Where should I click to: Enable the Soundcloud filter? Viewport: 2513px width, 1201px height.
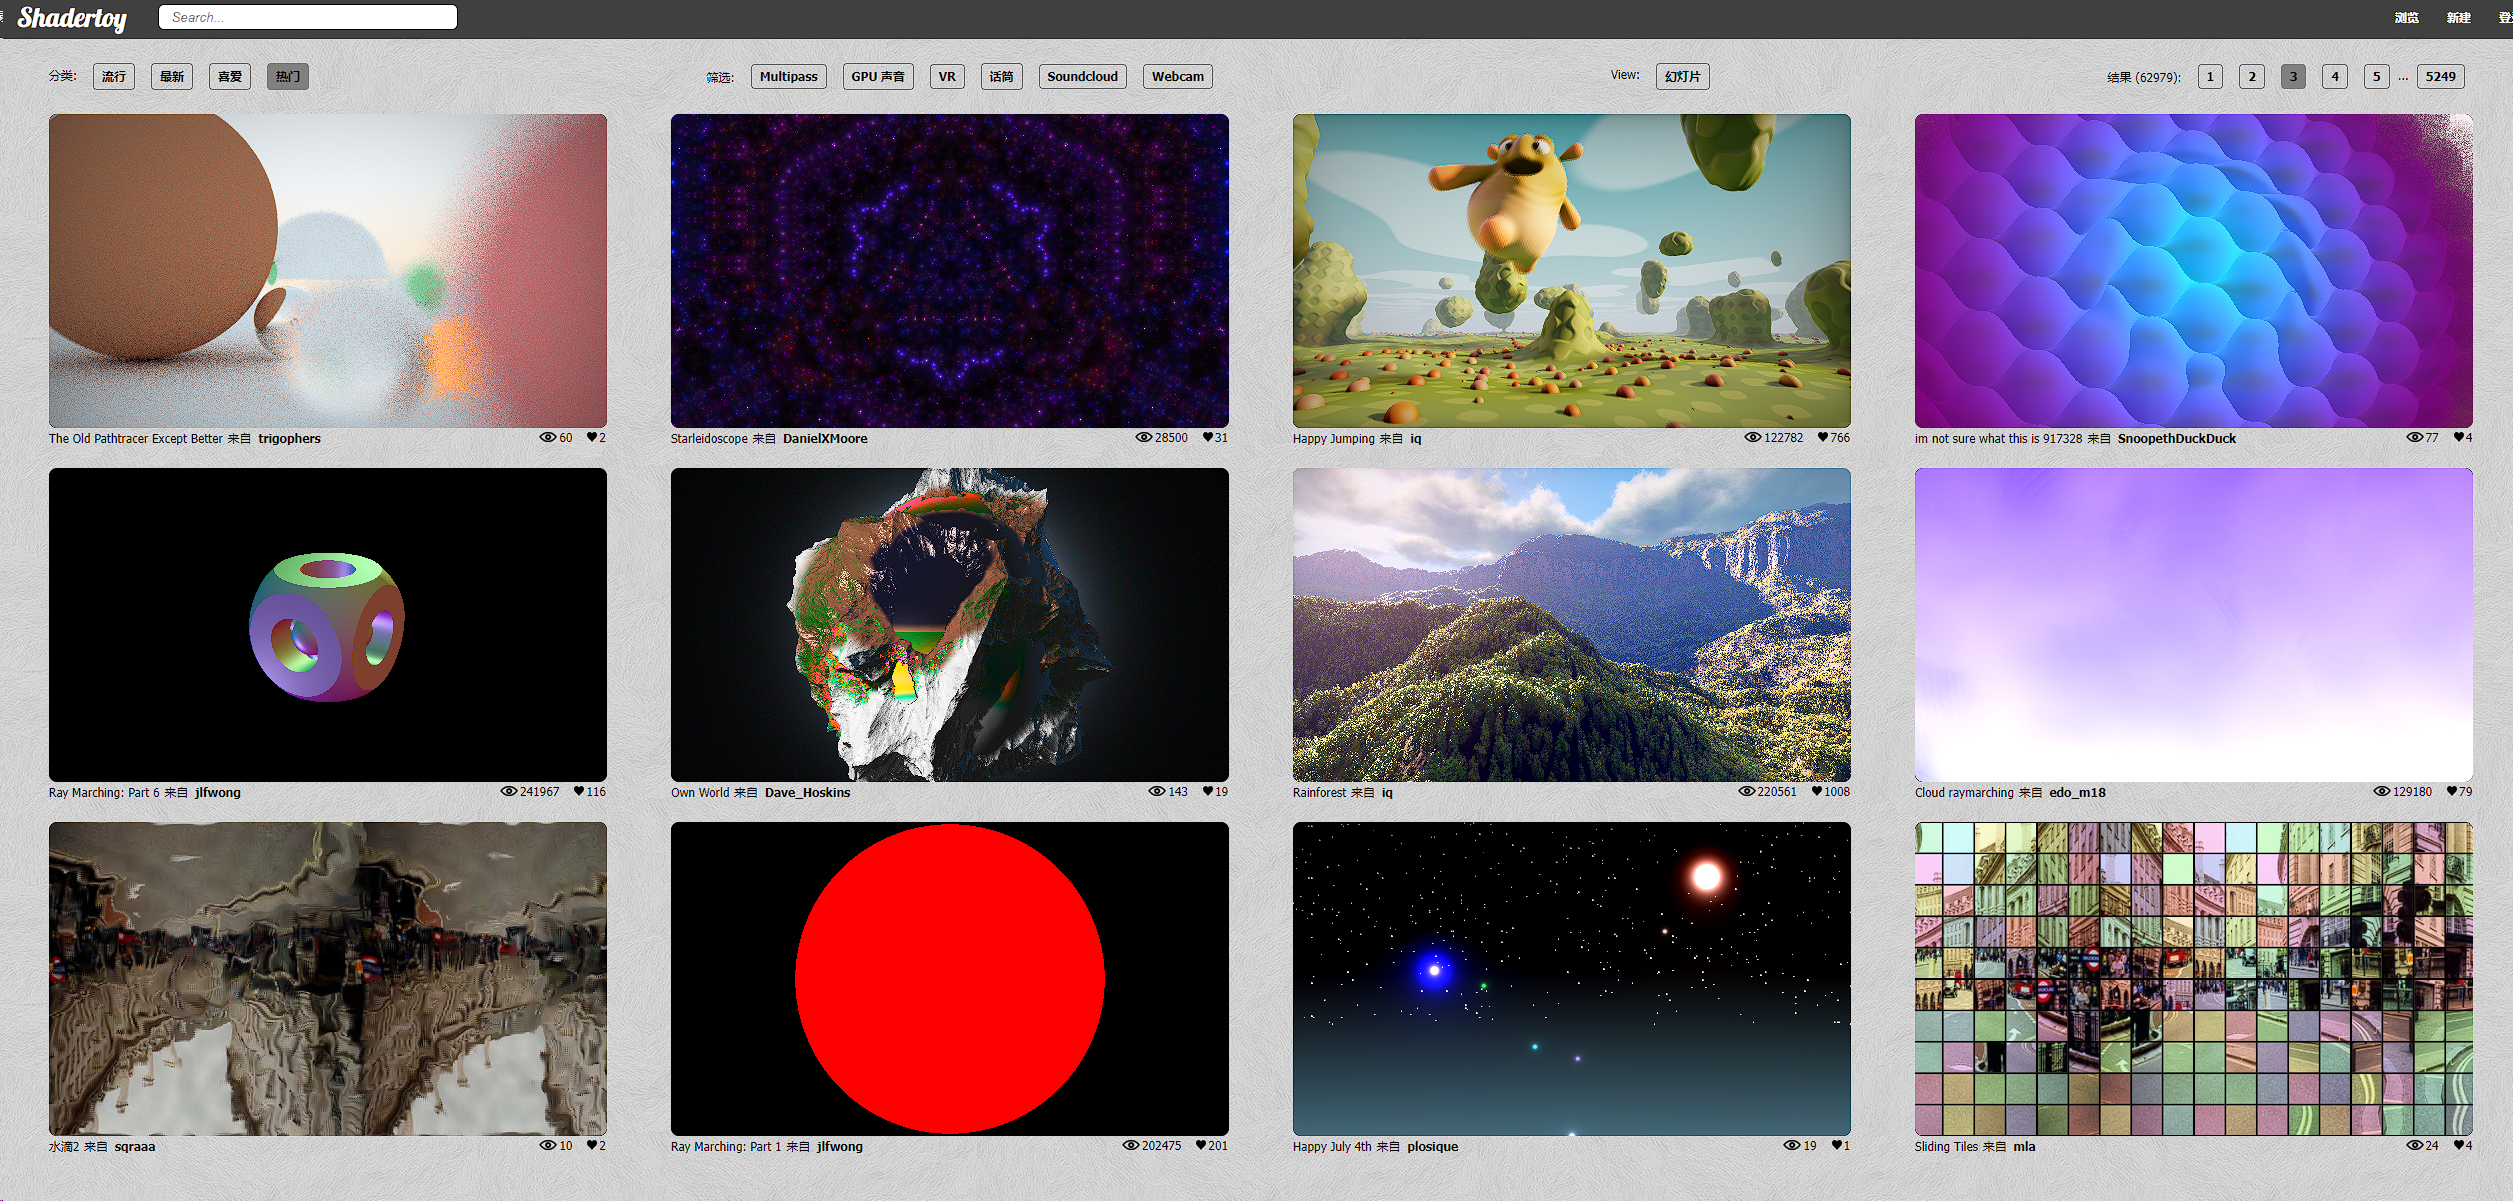pyautogui.click(x=1082, y=77)
